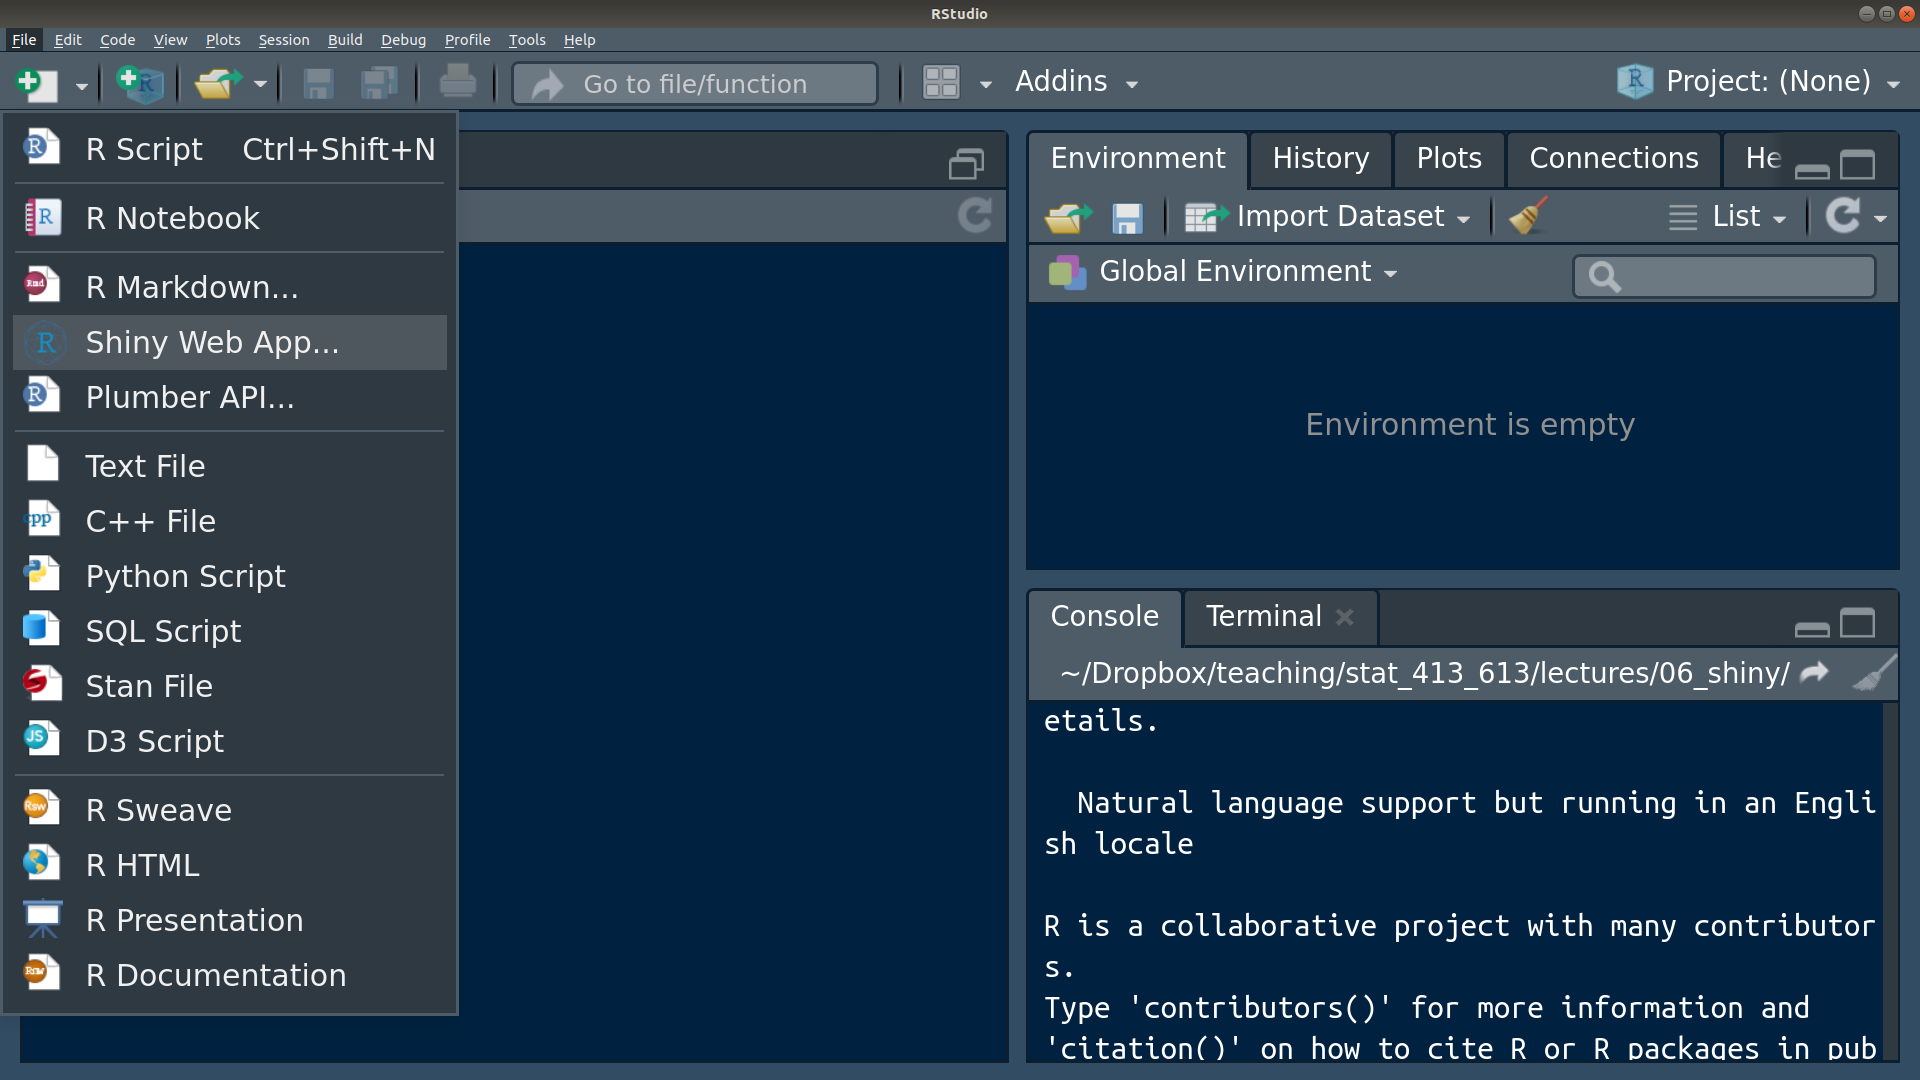Click the Restore source pane icon
Screen dimensions: 1920x1080
tap(966, 163)
